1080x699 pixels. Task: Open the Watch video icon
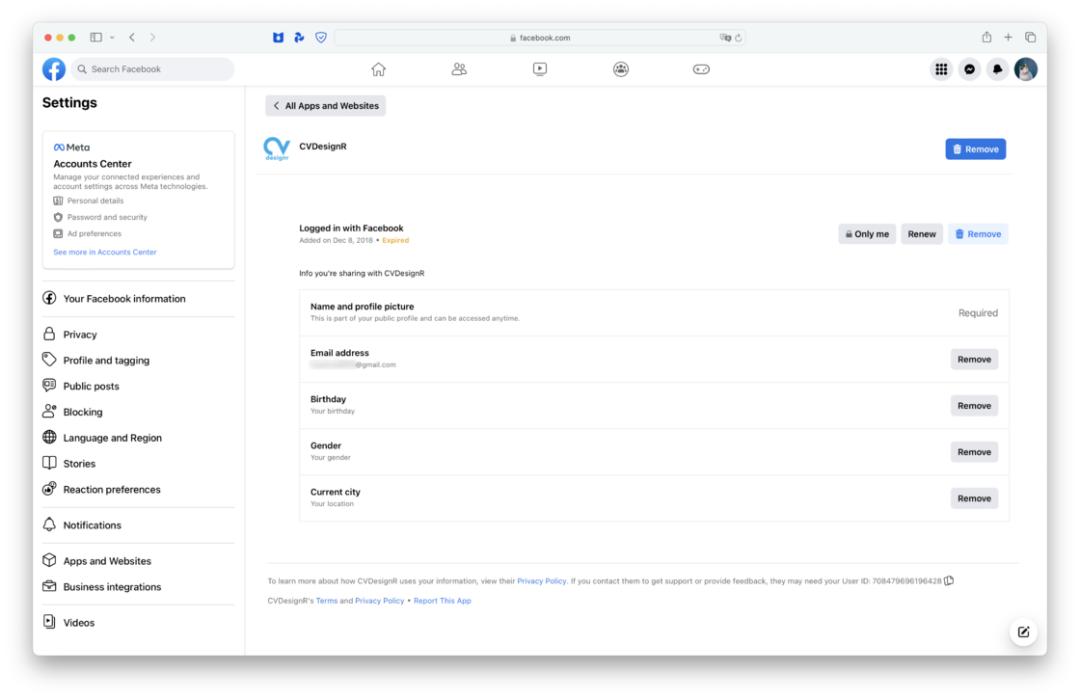(540, 69)
